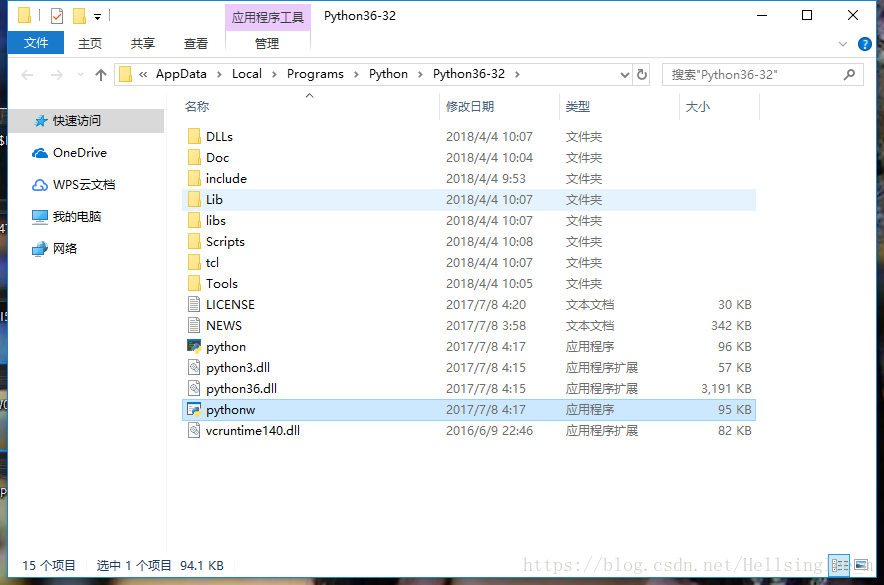Screen dimensions: 884x585
Task: Open the 文件 menu tab
Action: tap(36, 43)
